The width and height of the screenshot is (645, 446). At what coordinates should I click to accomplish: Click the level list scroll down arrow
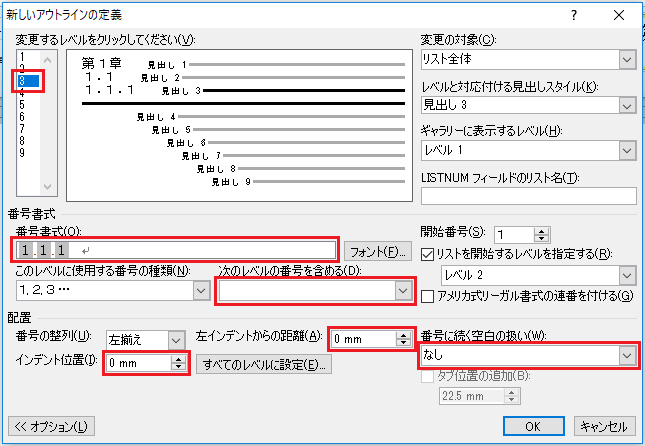pyautogui.click(x=48, y=186)
